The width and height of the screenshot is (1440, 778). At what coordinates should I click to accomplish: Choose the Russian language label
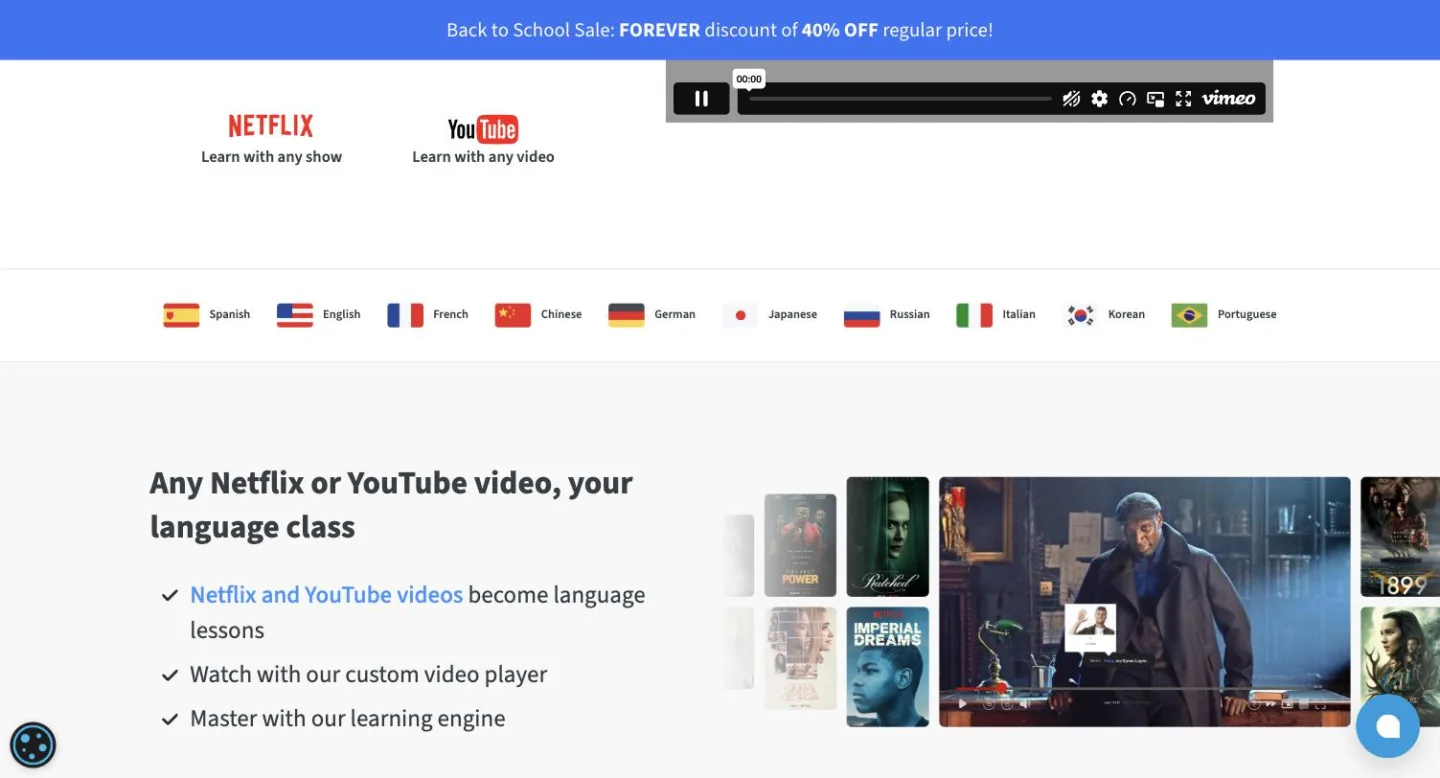click(910, 314)
